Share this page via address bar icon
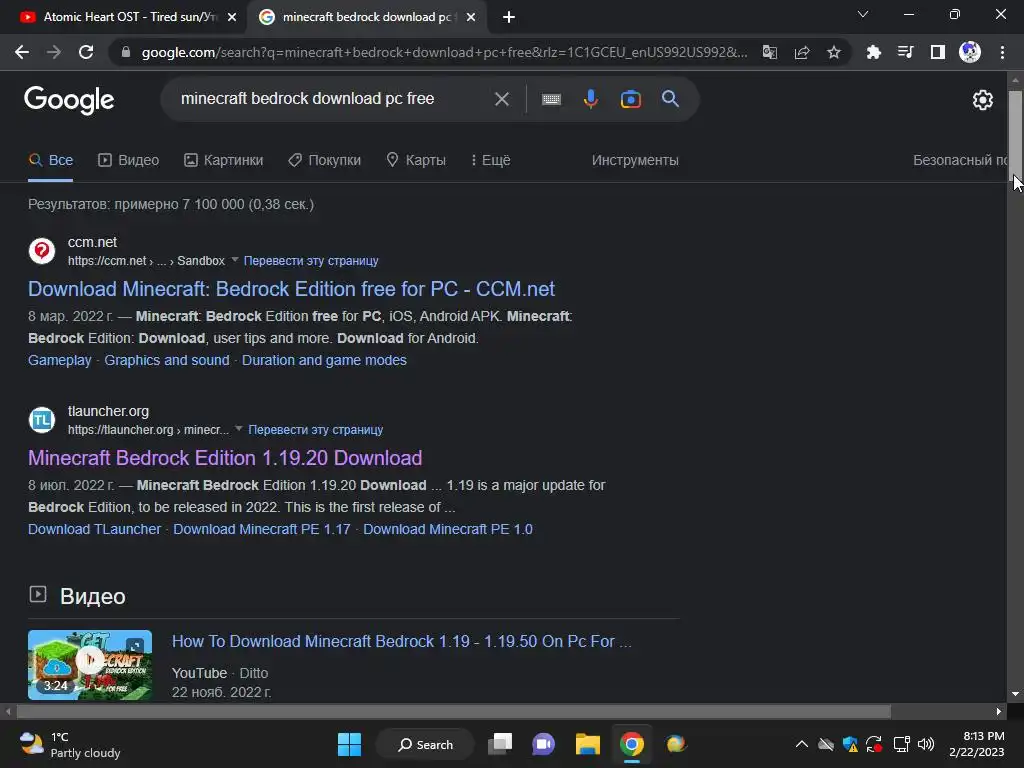Image resolution: width=1024 pixels, height=768 pixels. point(802,52)
